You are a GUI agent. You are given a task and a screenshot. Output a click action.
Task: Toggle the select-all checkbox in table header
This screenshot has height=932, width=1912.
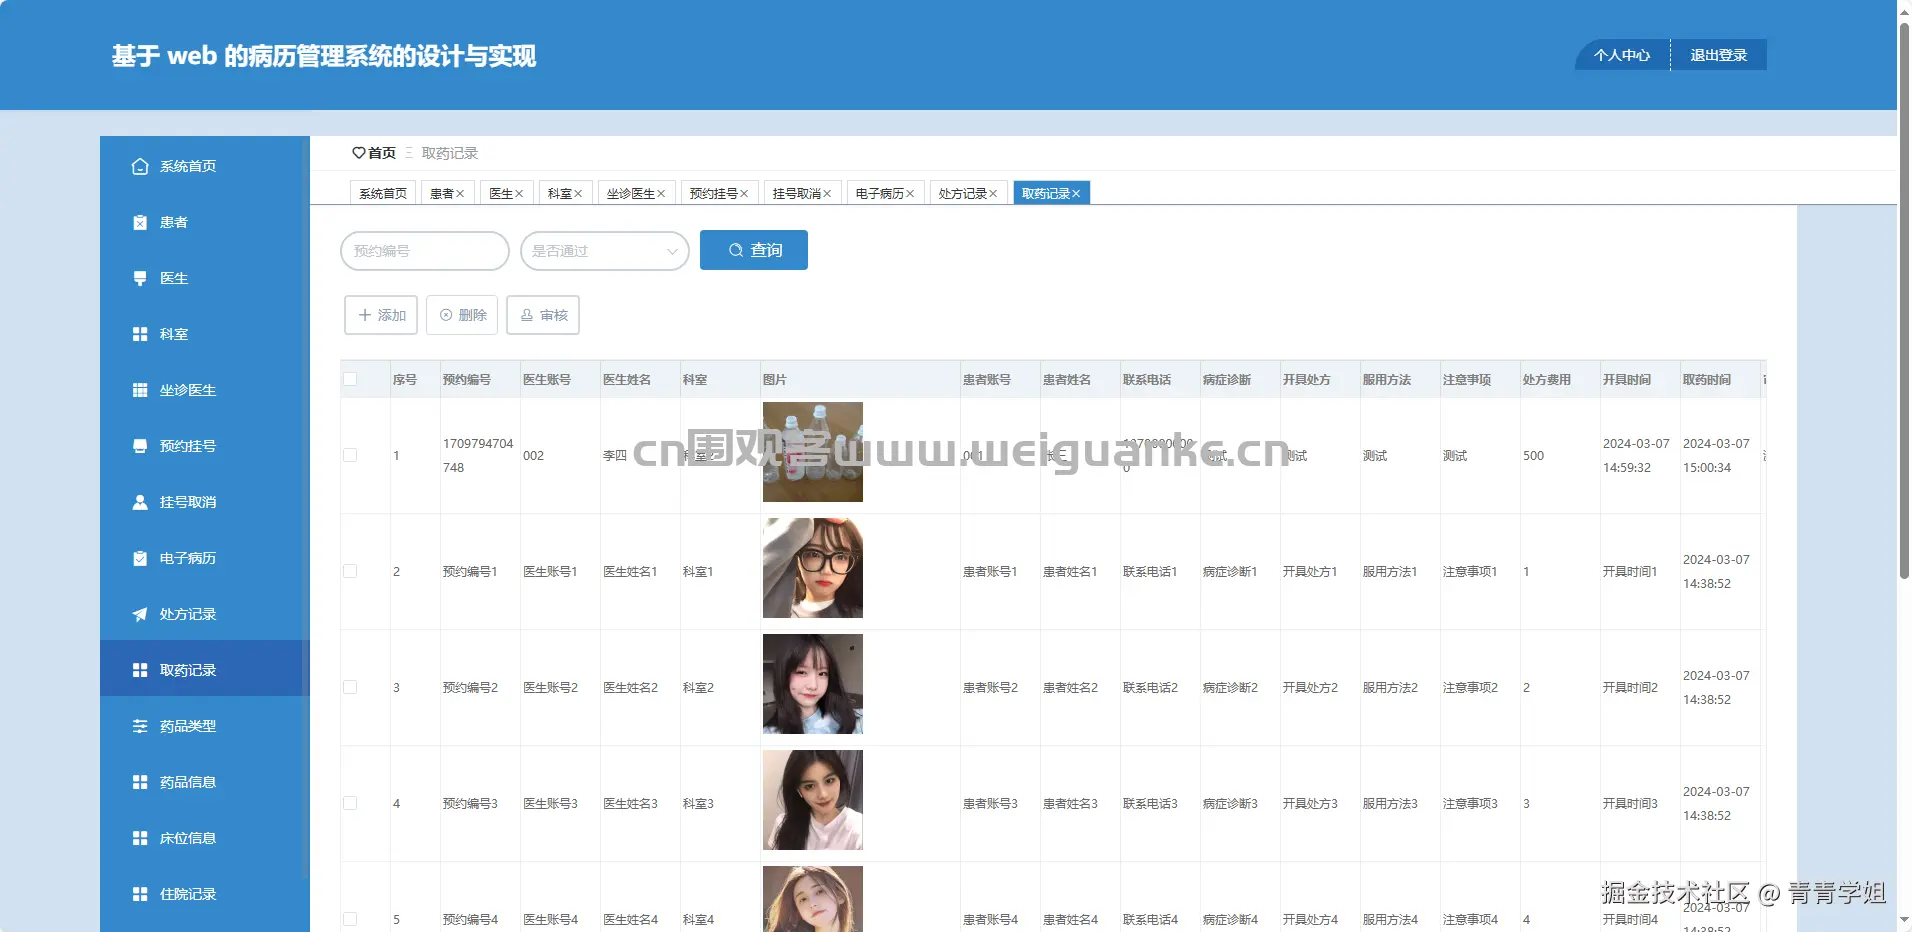350,379
